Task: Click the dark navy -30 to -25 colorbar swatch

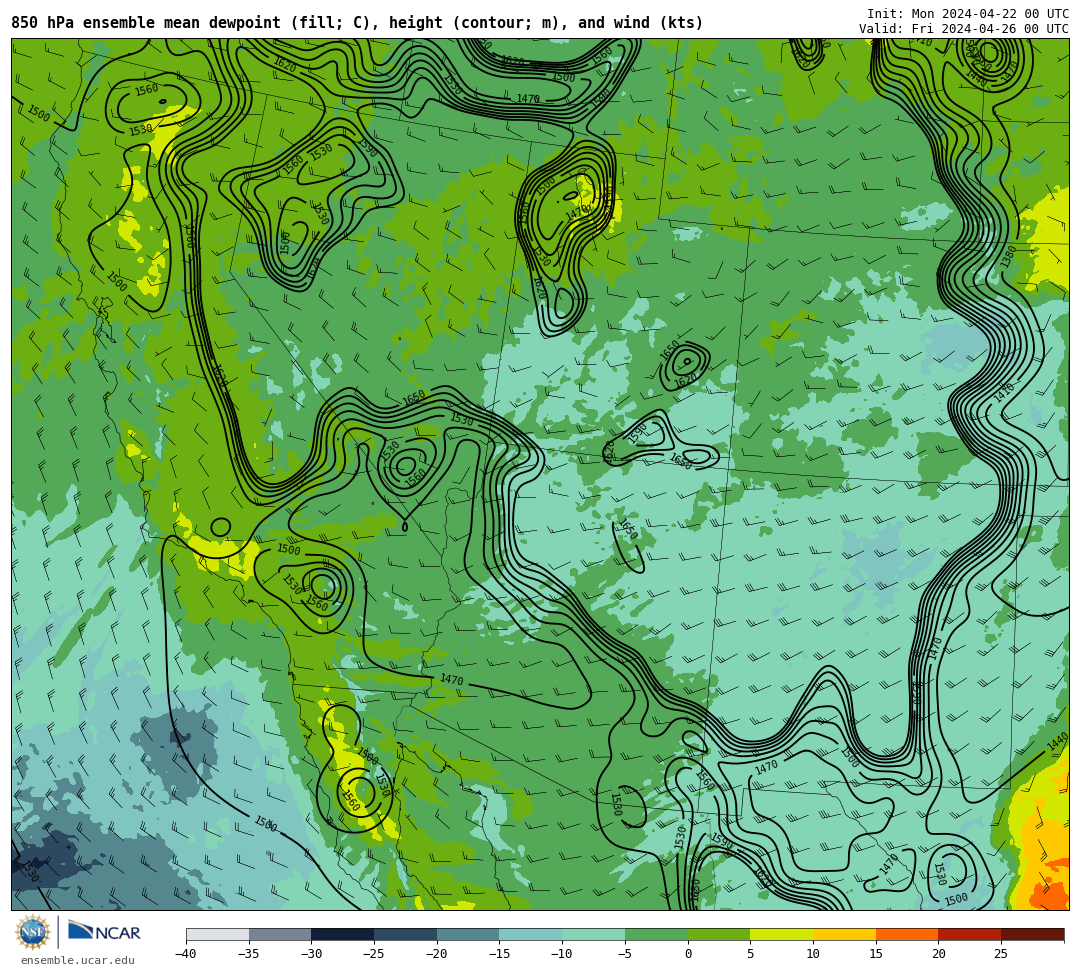Action: coord(343,934)
